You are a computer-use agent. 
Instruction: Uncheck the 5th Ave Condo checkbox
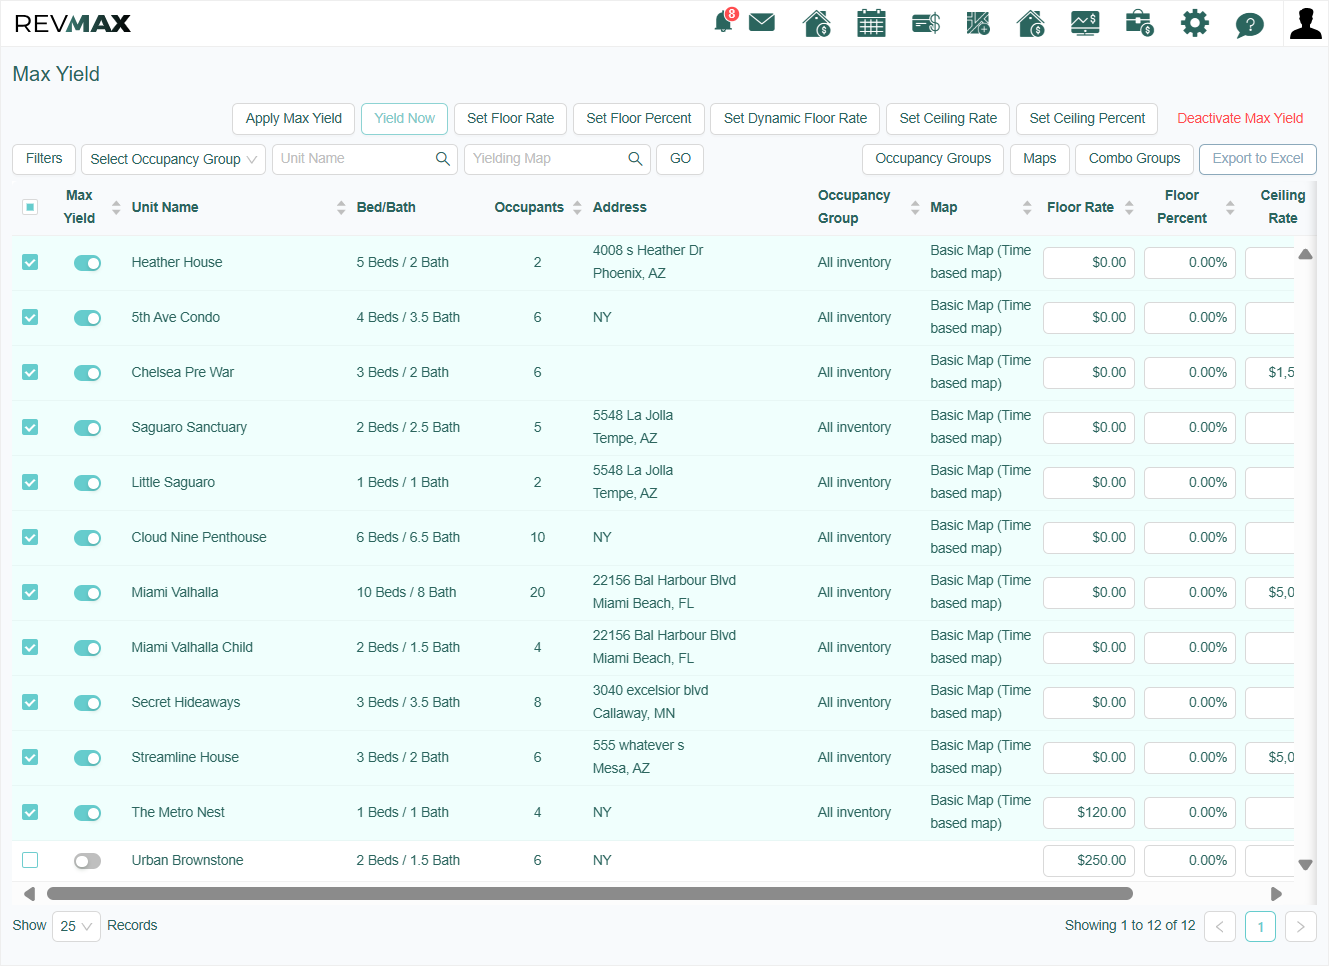(30, 317)
